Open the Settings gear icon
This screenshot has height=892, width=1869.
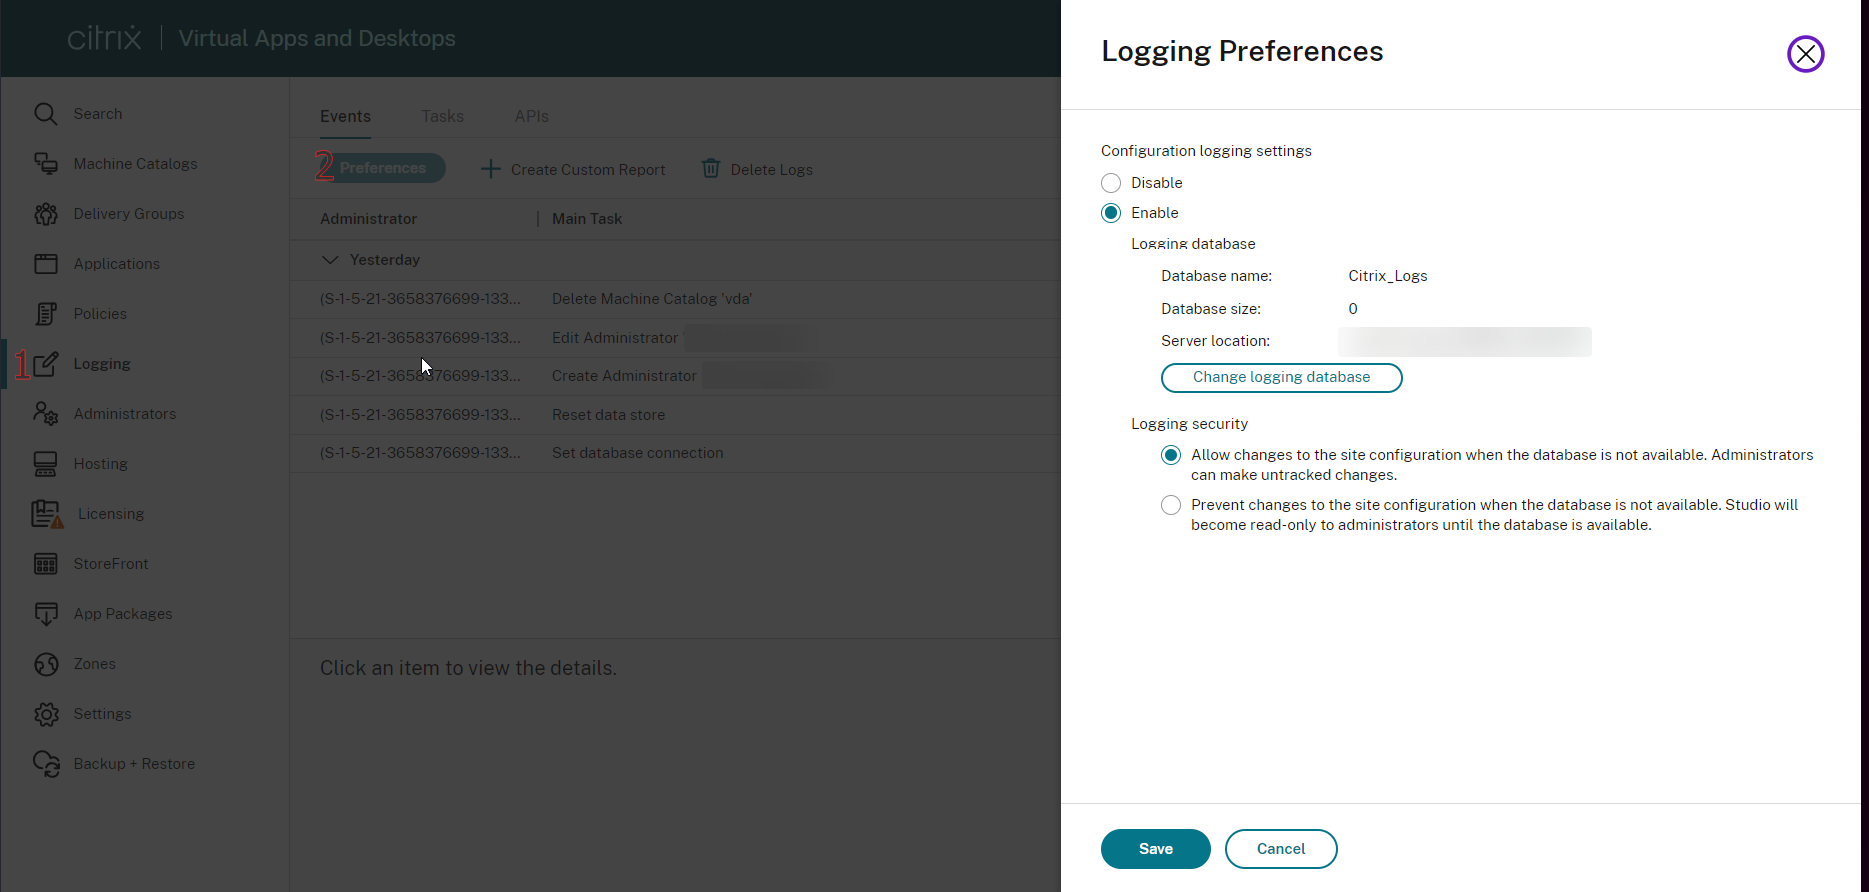(46, 714)
